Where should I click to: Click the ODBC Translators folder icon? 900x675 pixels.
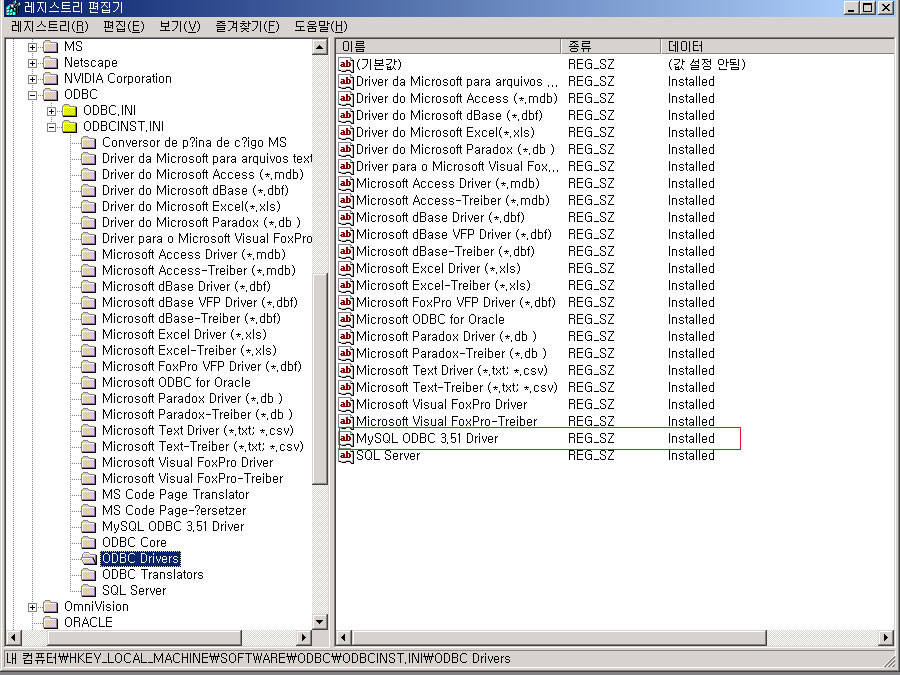coord(89,575)
